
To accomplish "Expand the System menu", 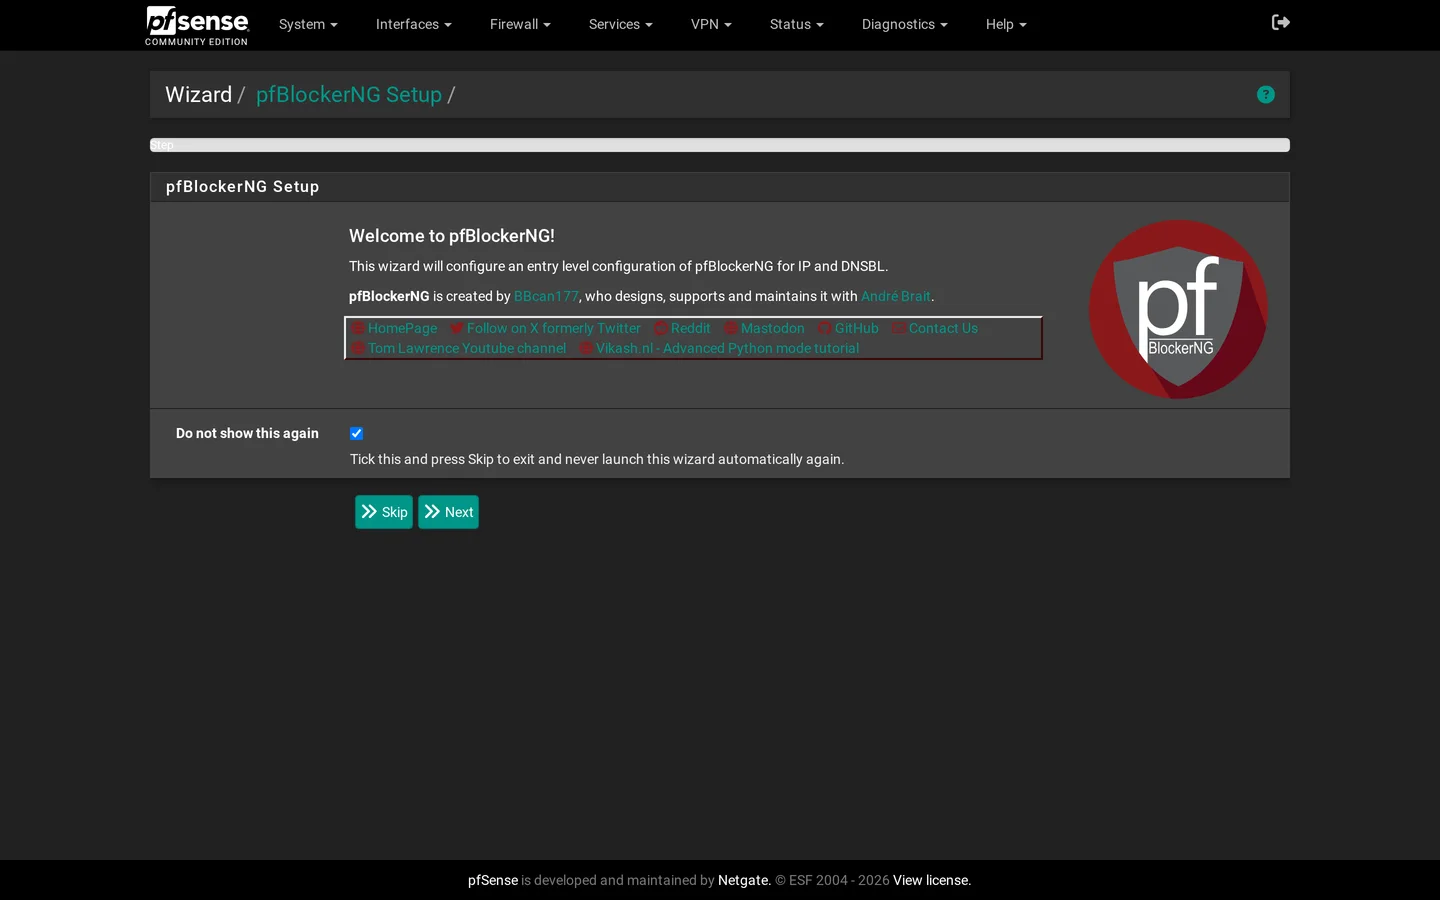I will tap(308, 24).
